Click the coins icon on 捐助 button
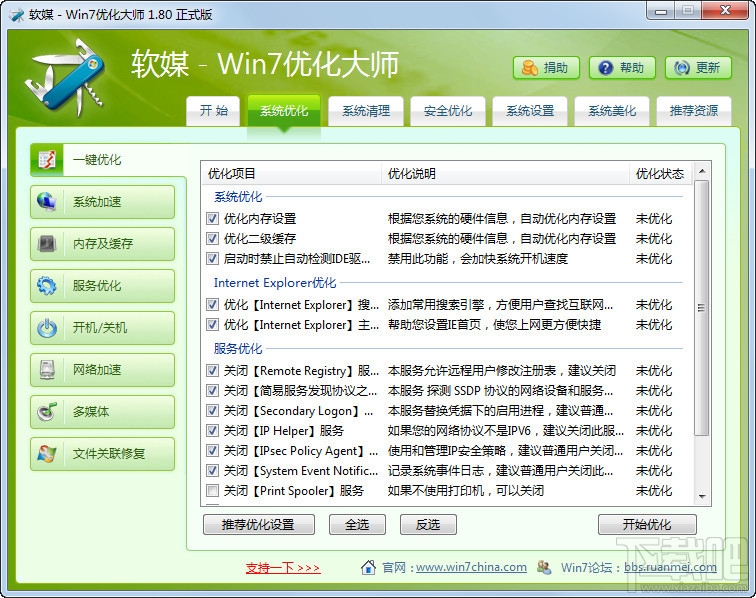The image size is (756, 598). pyautogui.click(x=529, y=68)
